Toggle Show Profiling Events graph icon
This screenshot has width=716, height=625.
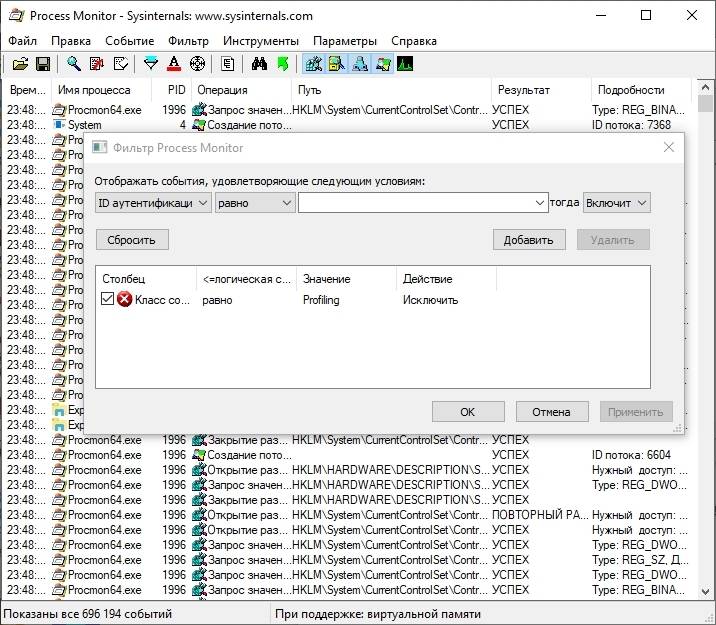click(x=405, y=64)
